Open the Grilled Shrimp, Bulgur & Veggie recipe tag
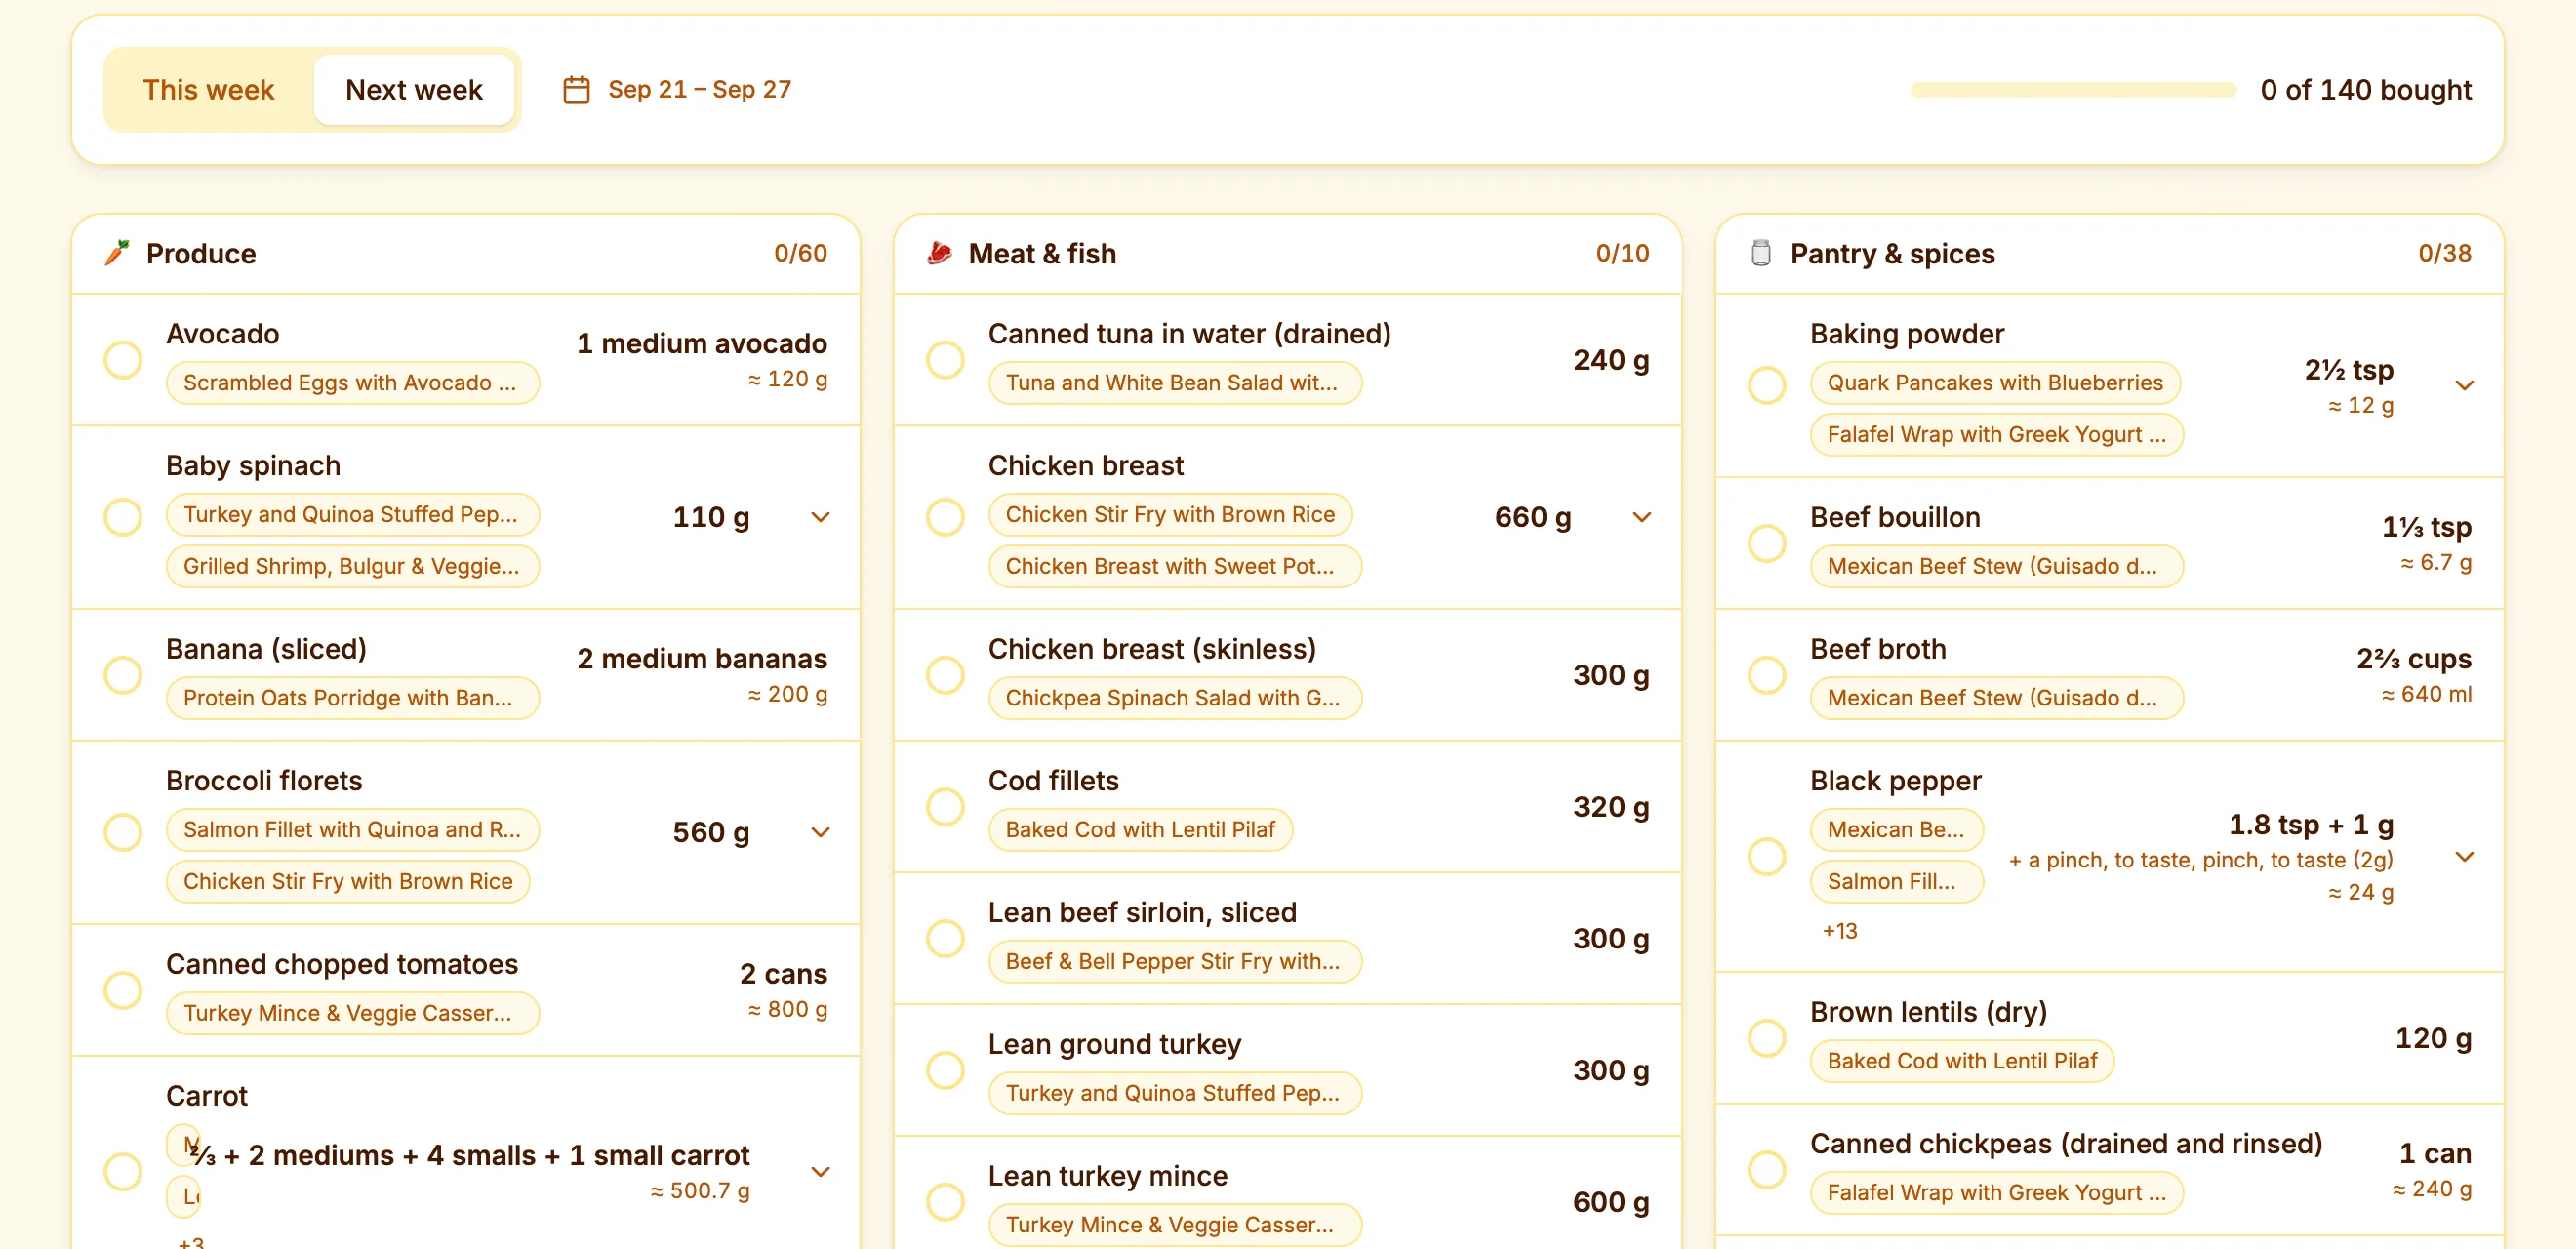2576x1249 pixels. click(352, 566)
